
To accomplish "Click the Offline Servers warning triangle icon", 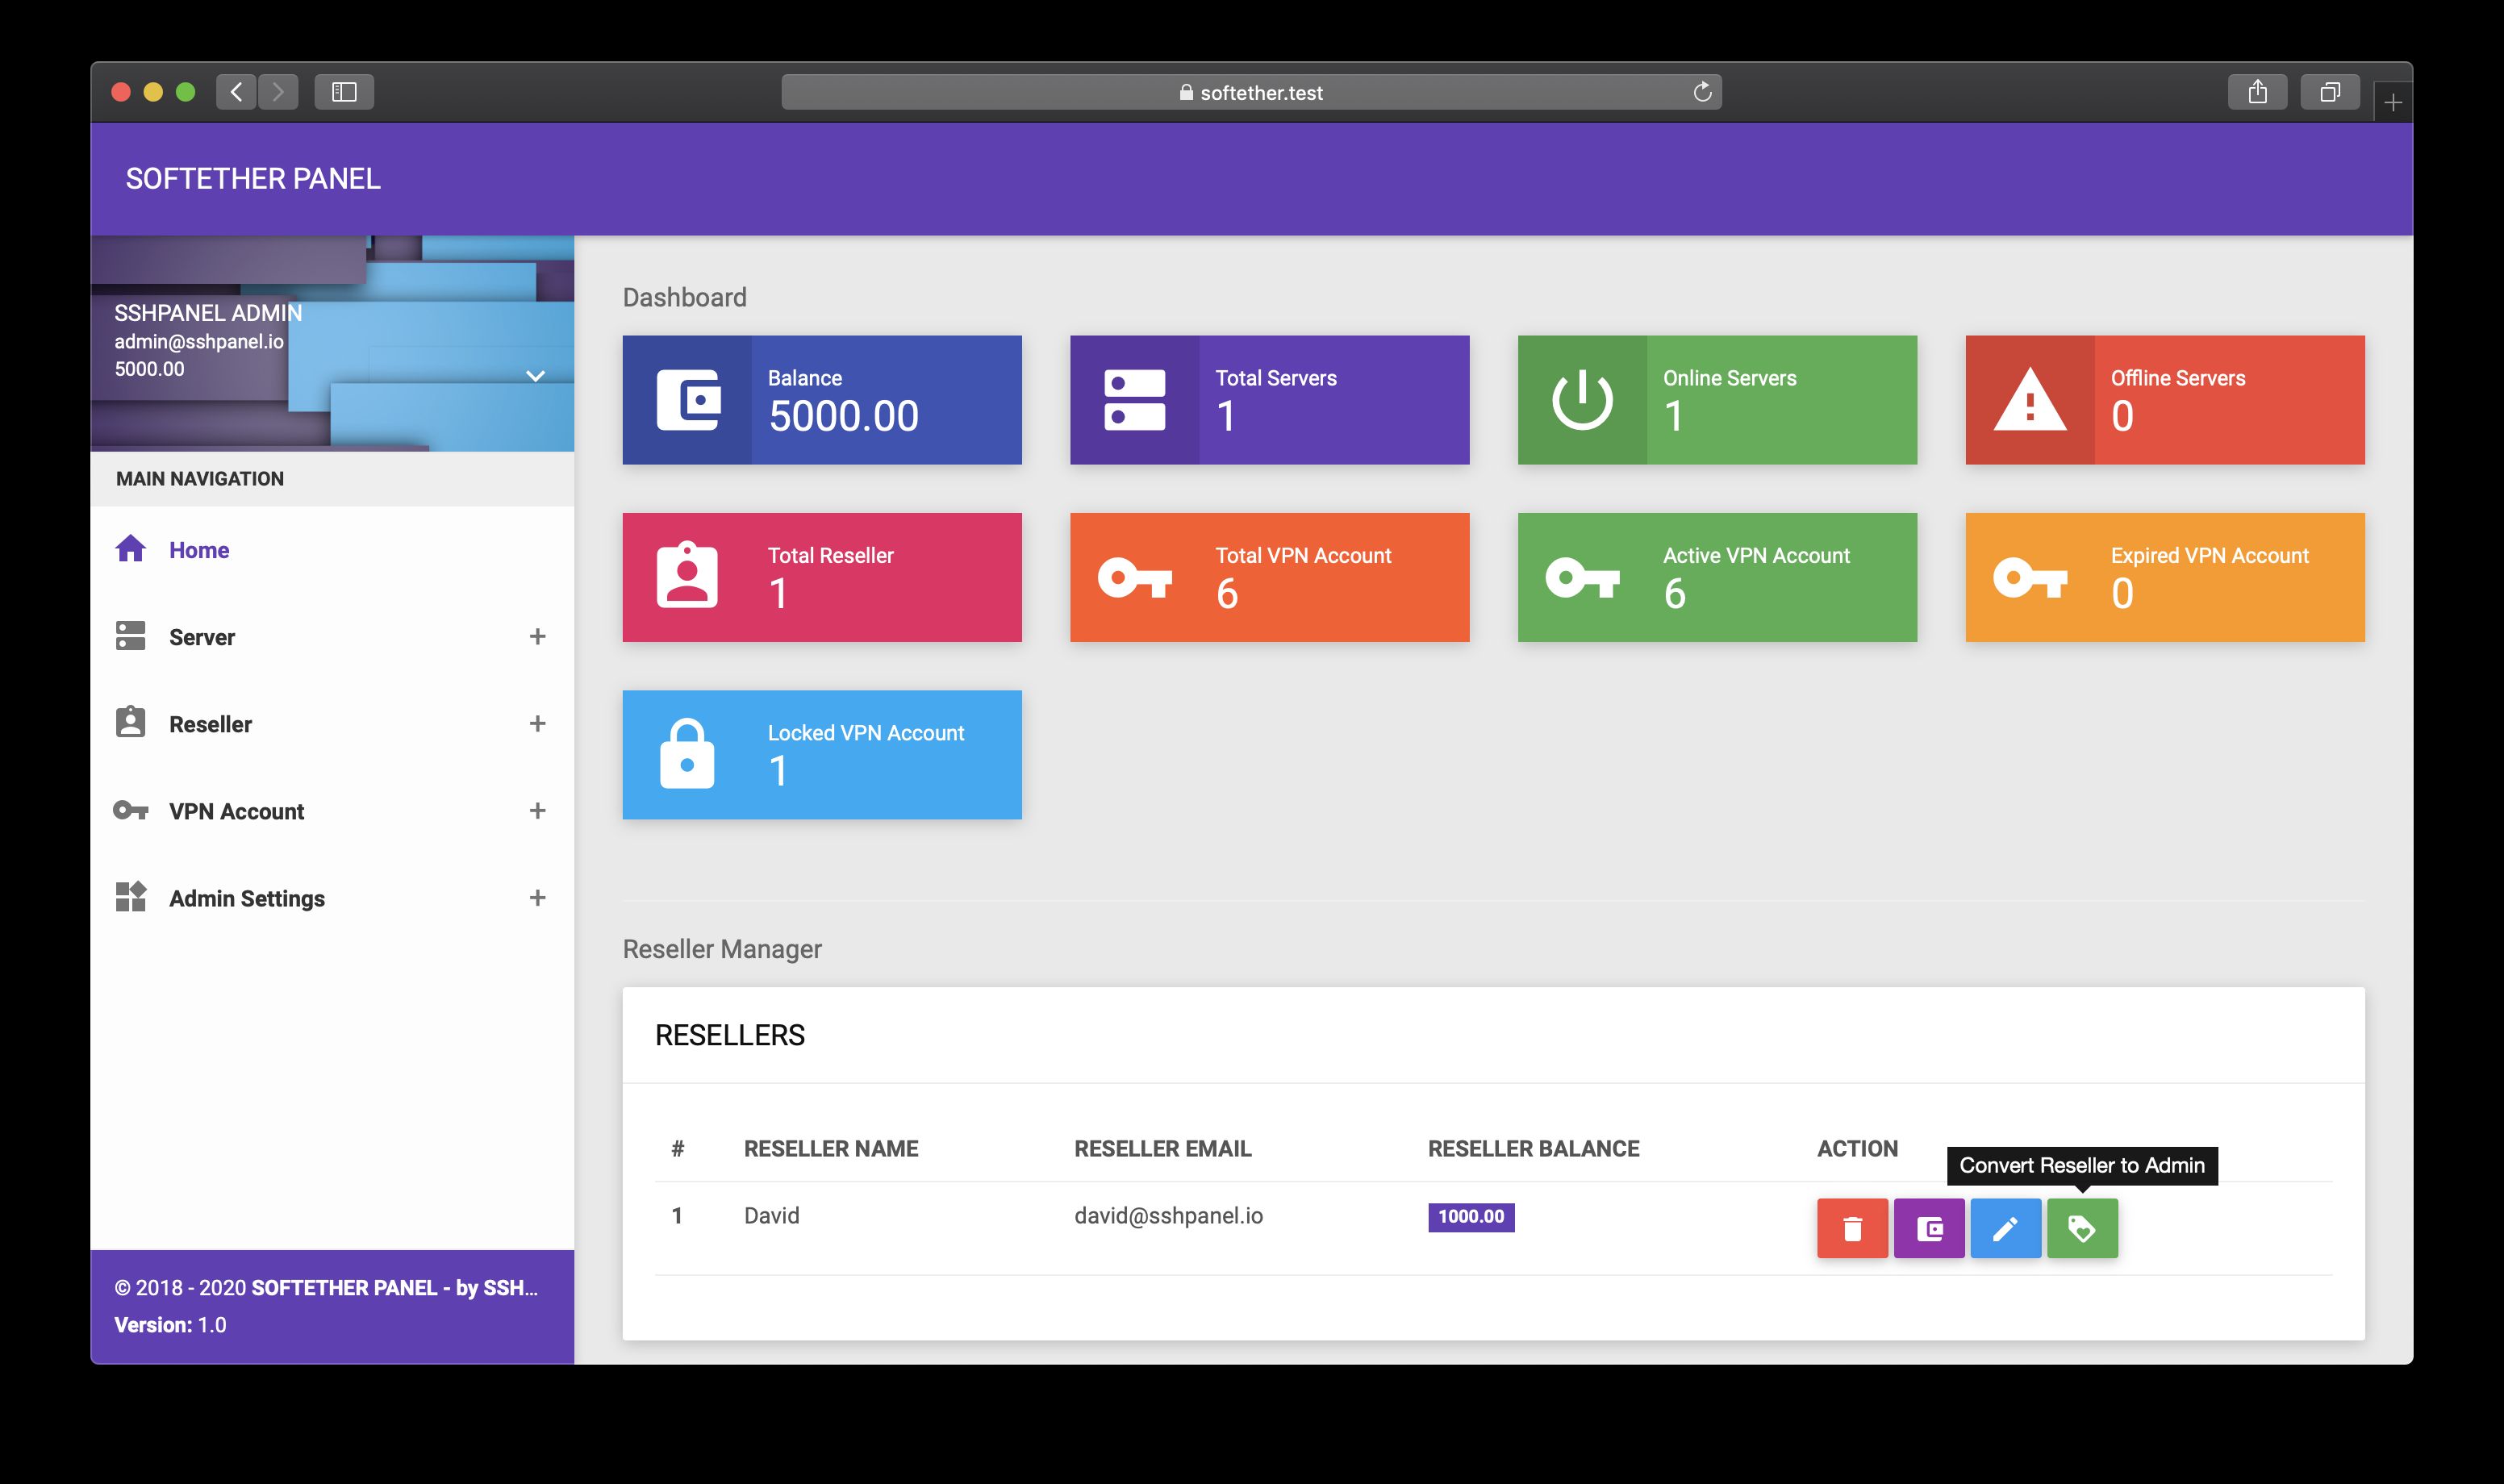I will coord(2029,400).
